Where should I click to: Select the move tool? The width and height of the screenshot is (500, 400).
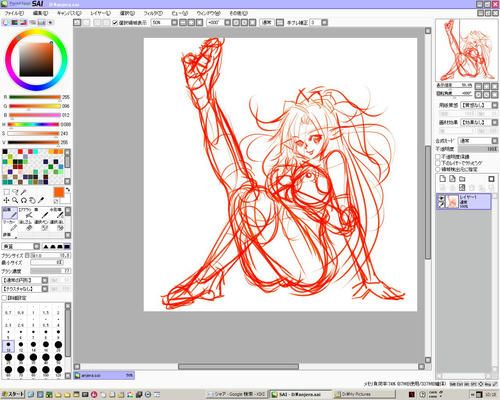click(x=6, y=200)
